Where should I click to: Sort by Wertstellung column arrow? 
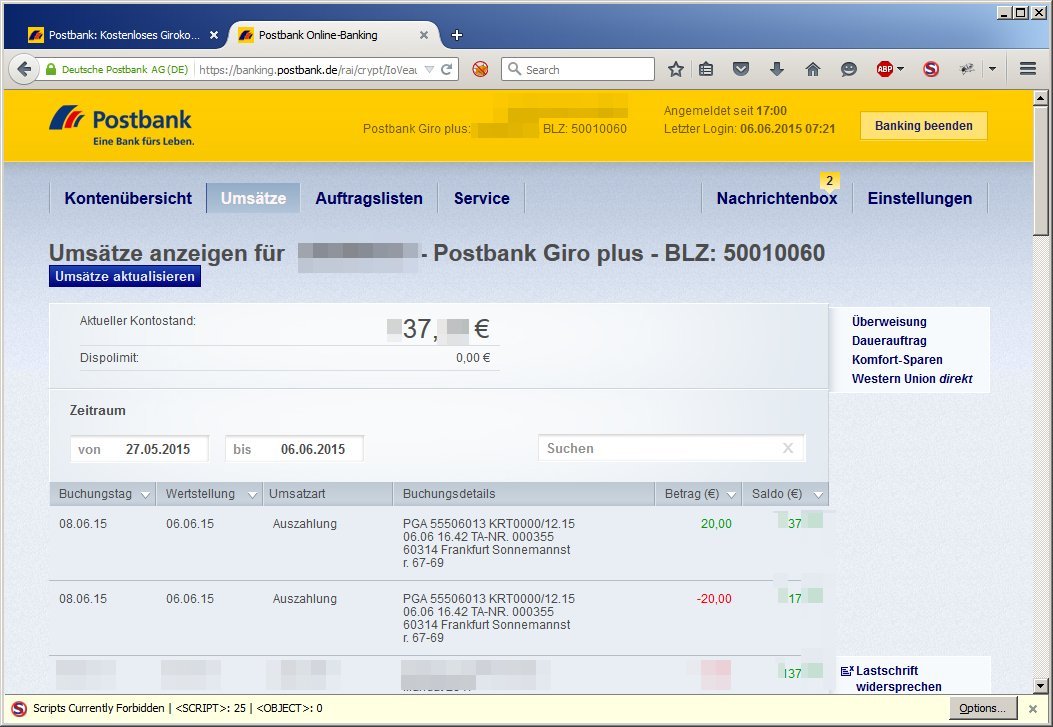pos(253,495)
